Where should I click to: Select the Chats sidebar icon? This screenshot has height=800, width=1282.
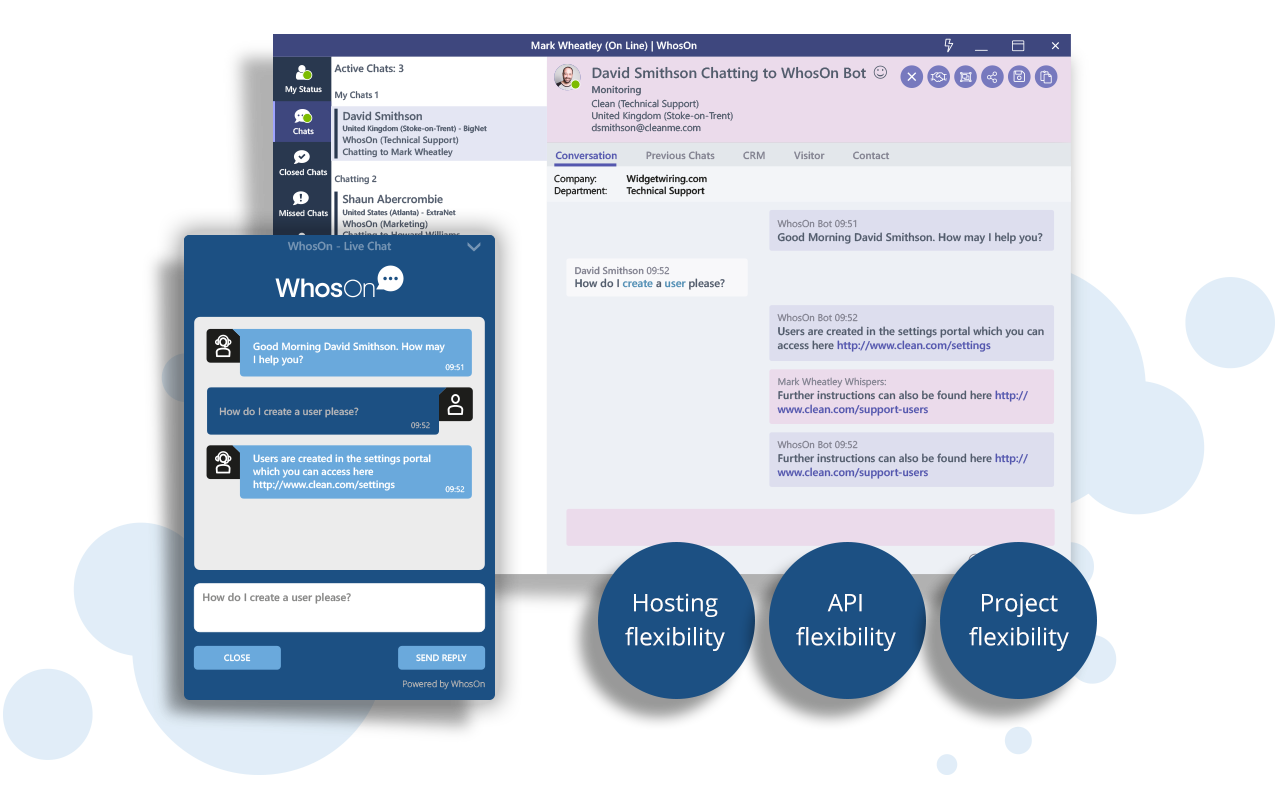pyautogui.click(x=303, y=122)
